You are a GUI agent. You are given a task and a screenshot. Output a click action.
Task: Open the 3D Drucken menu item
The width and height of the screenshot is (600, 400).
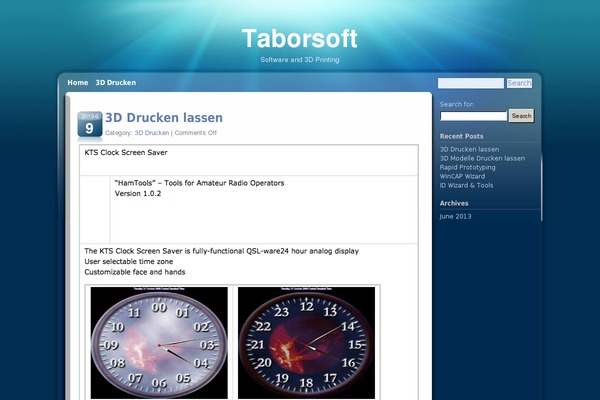pos(116,82)
